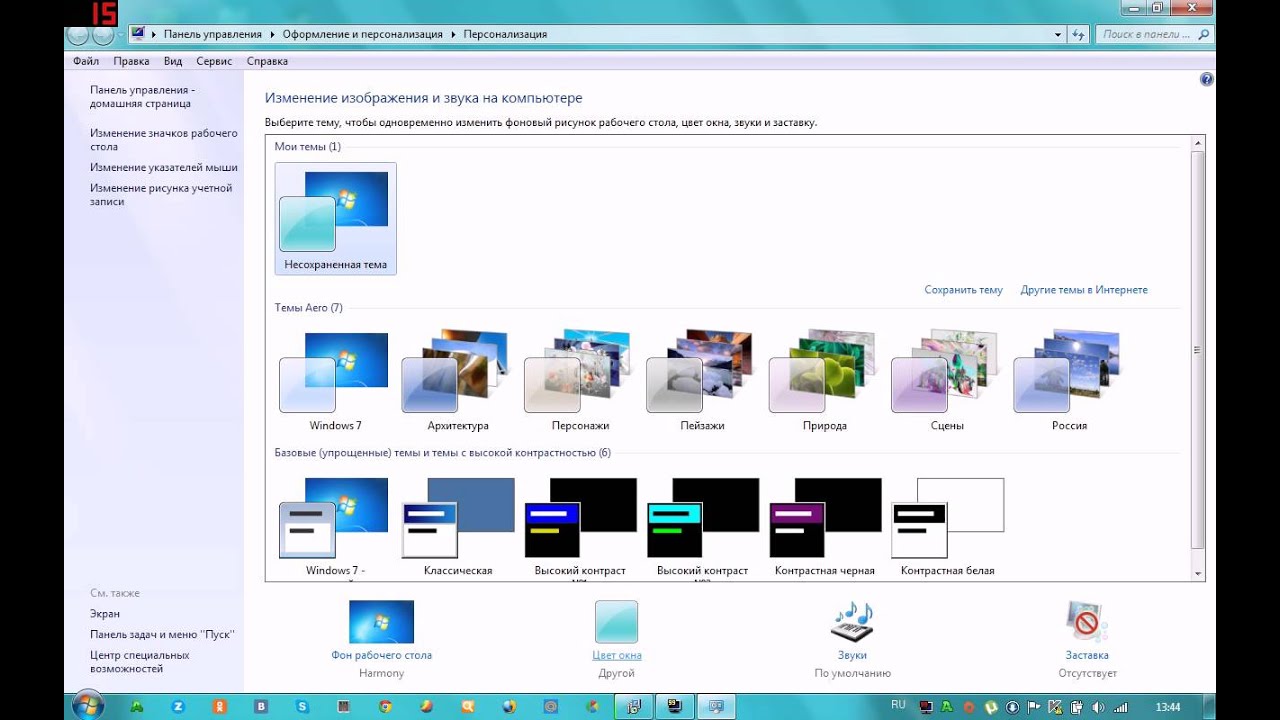Select the Windows 7 Aero theme
The height and width of the screenshot is (720, 1280).
click(x=335, y=382)
